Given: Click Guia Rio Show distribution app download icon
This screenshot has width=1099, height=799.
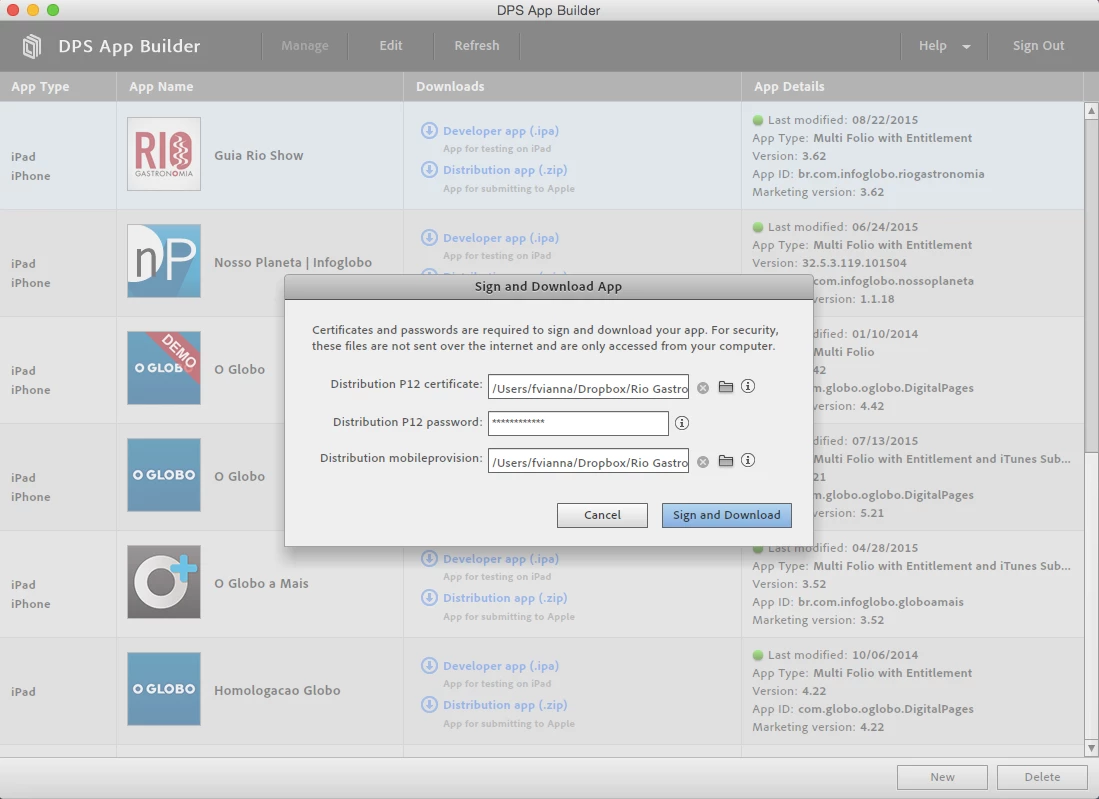Looking at the screenshot, I should coord(429,170).
